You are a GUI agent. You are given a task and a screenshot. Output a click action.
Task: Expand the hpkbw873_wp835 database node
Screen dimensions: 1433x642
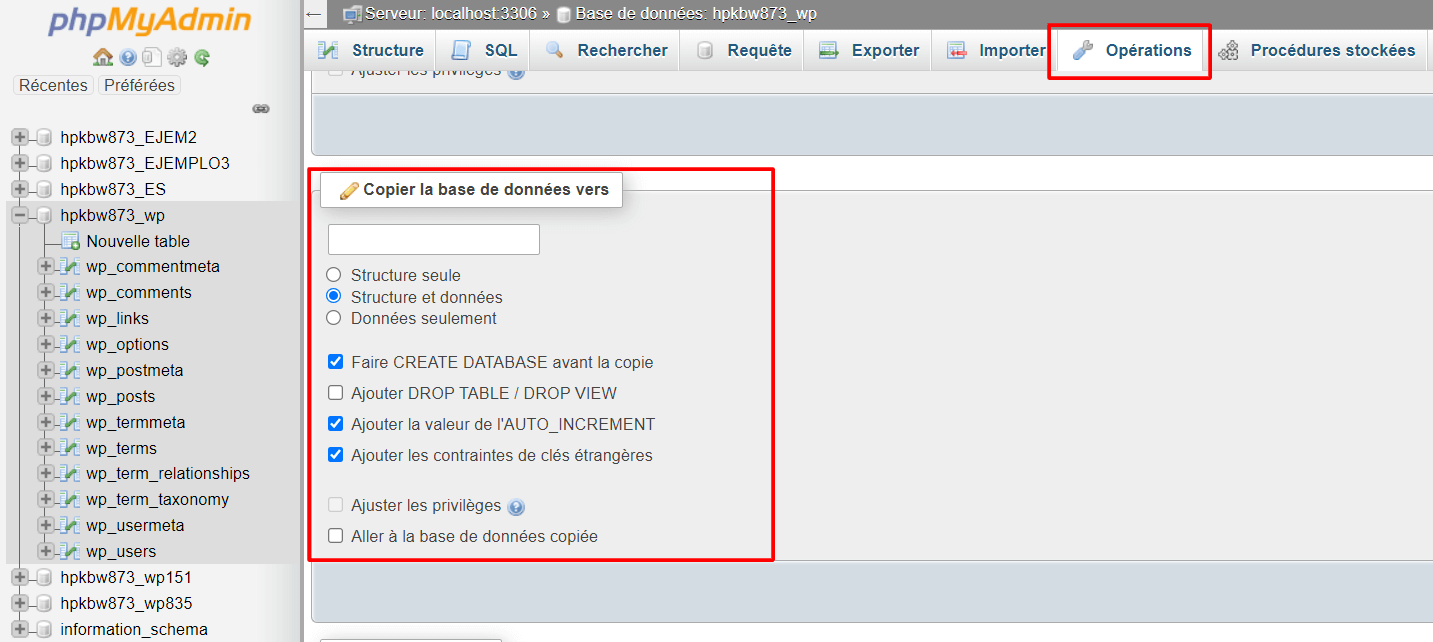coord(19,603)
